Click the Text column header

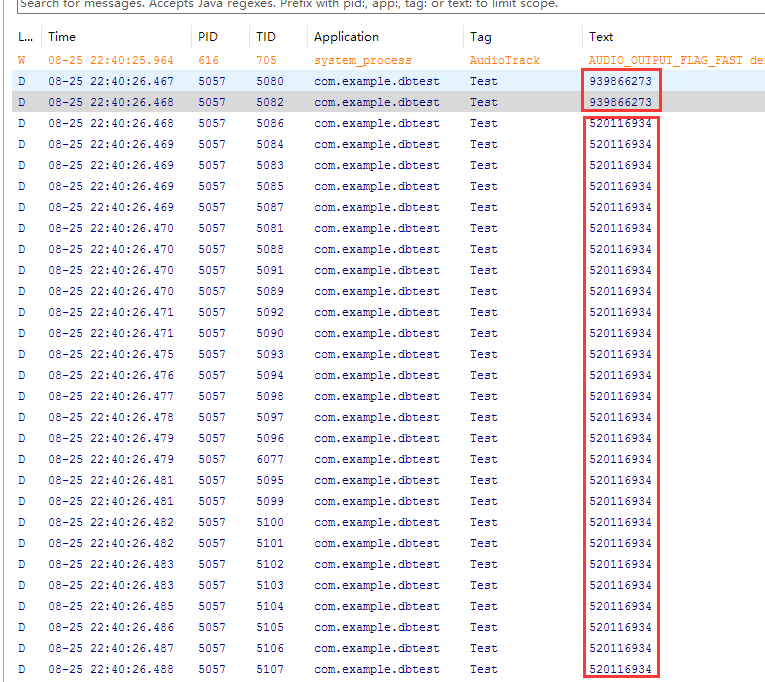[x=601, y=37]
